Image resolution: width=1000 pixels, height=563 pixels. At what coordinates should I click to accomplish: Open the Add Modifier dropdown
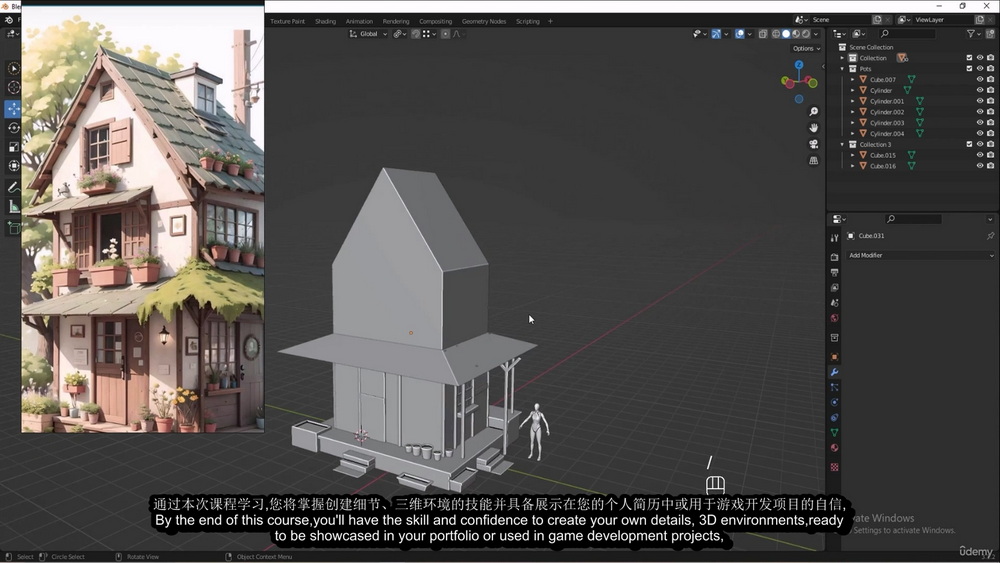tap(920, 256)
